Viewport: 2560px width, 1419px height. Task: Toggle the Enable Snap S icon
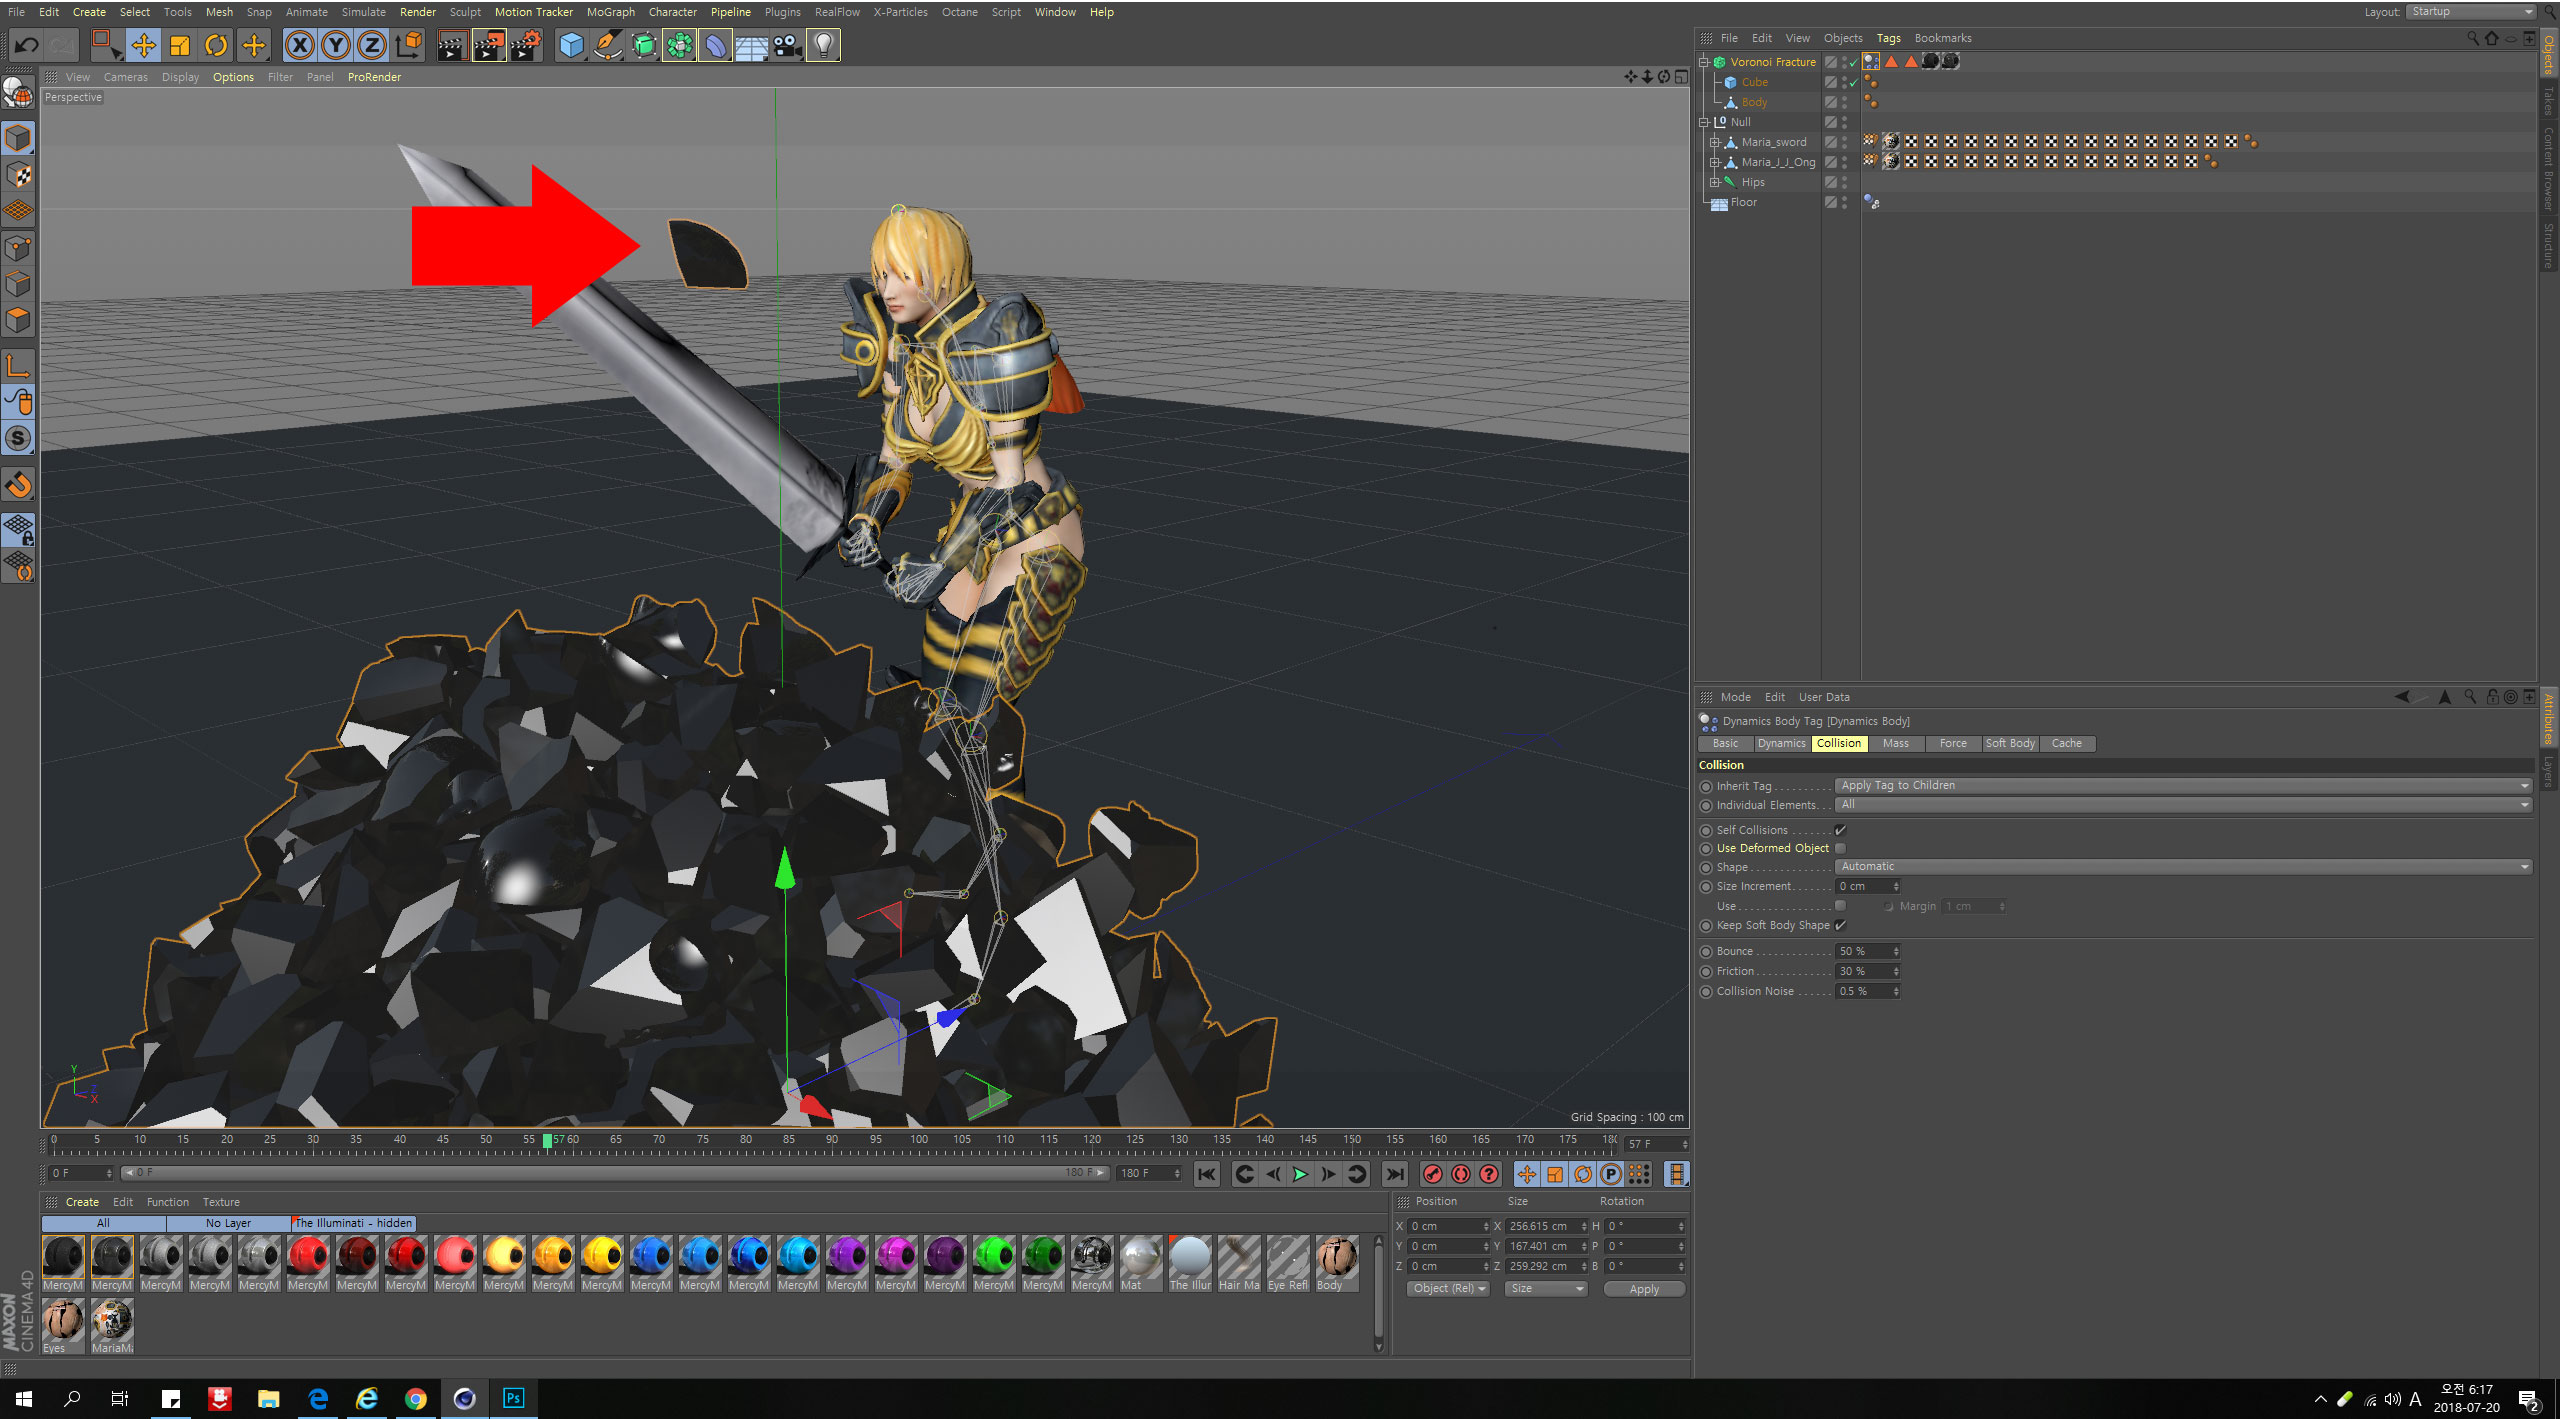[18, 438]
